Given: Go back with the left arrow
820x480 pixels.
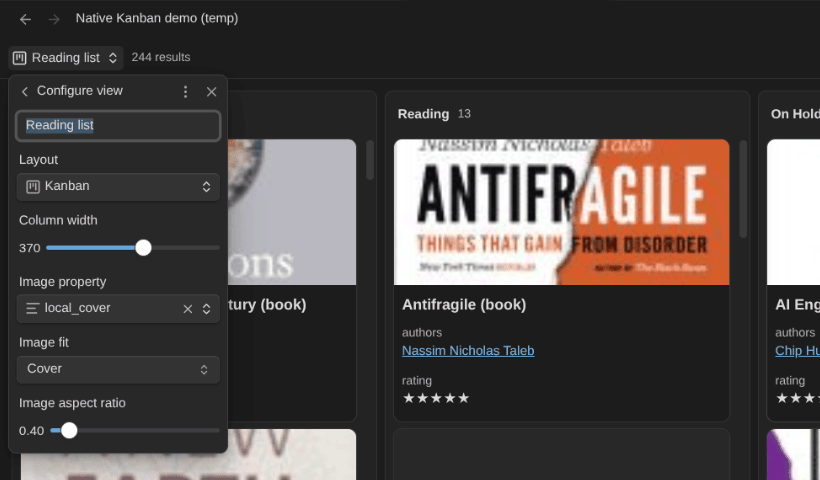Looking at the screenshot, I should tap(25, 19).
